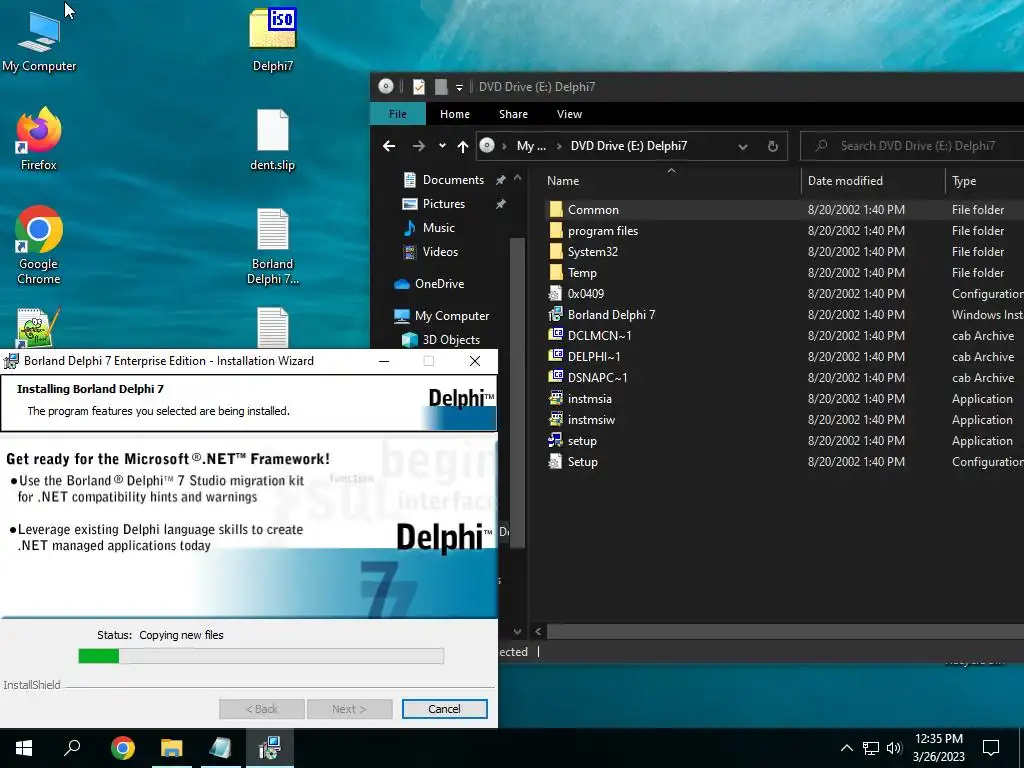Open recent locations dropdown in Explorer

click(442, 146)
